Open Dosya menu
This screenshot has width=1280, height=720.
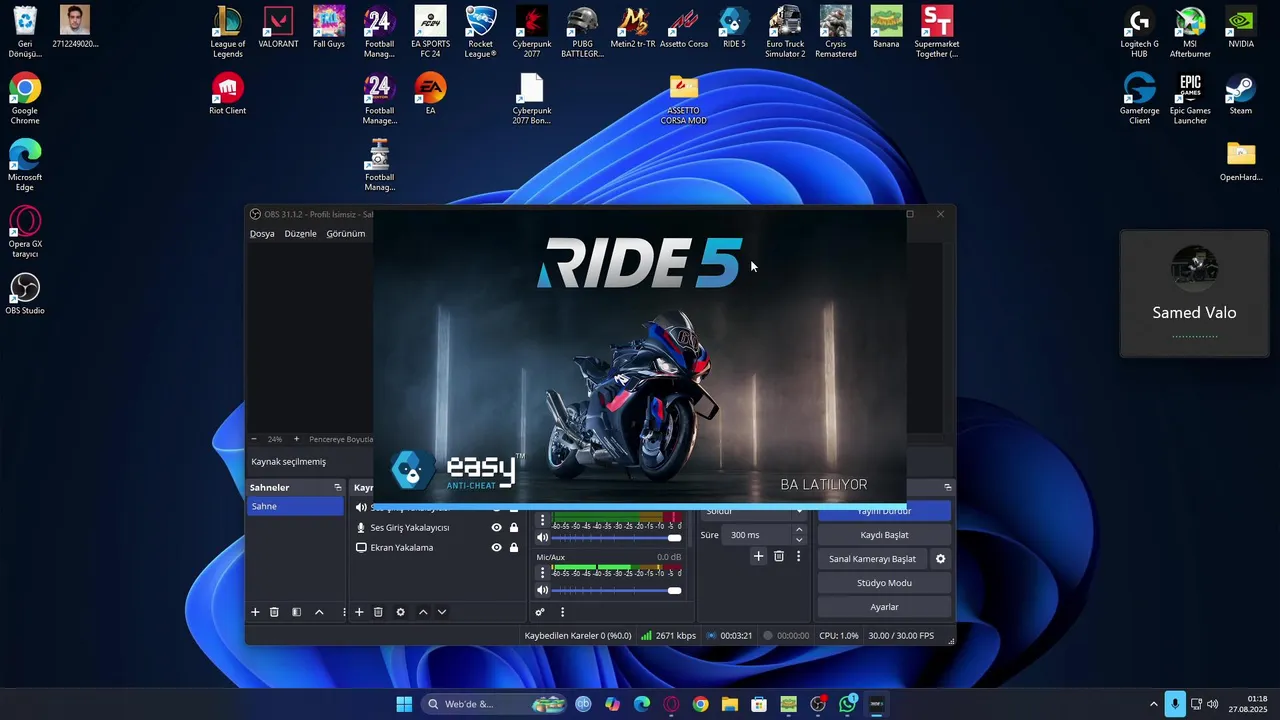[262, 234]
